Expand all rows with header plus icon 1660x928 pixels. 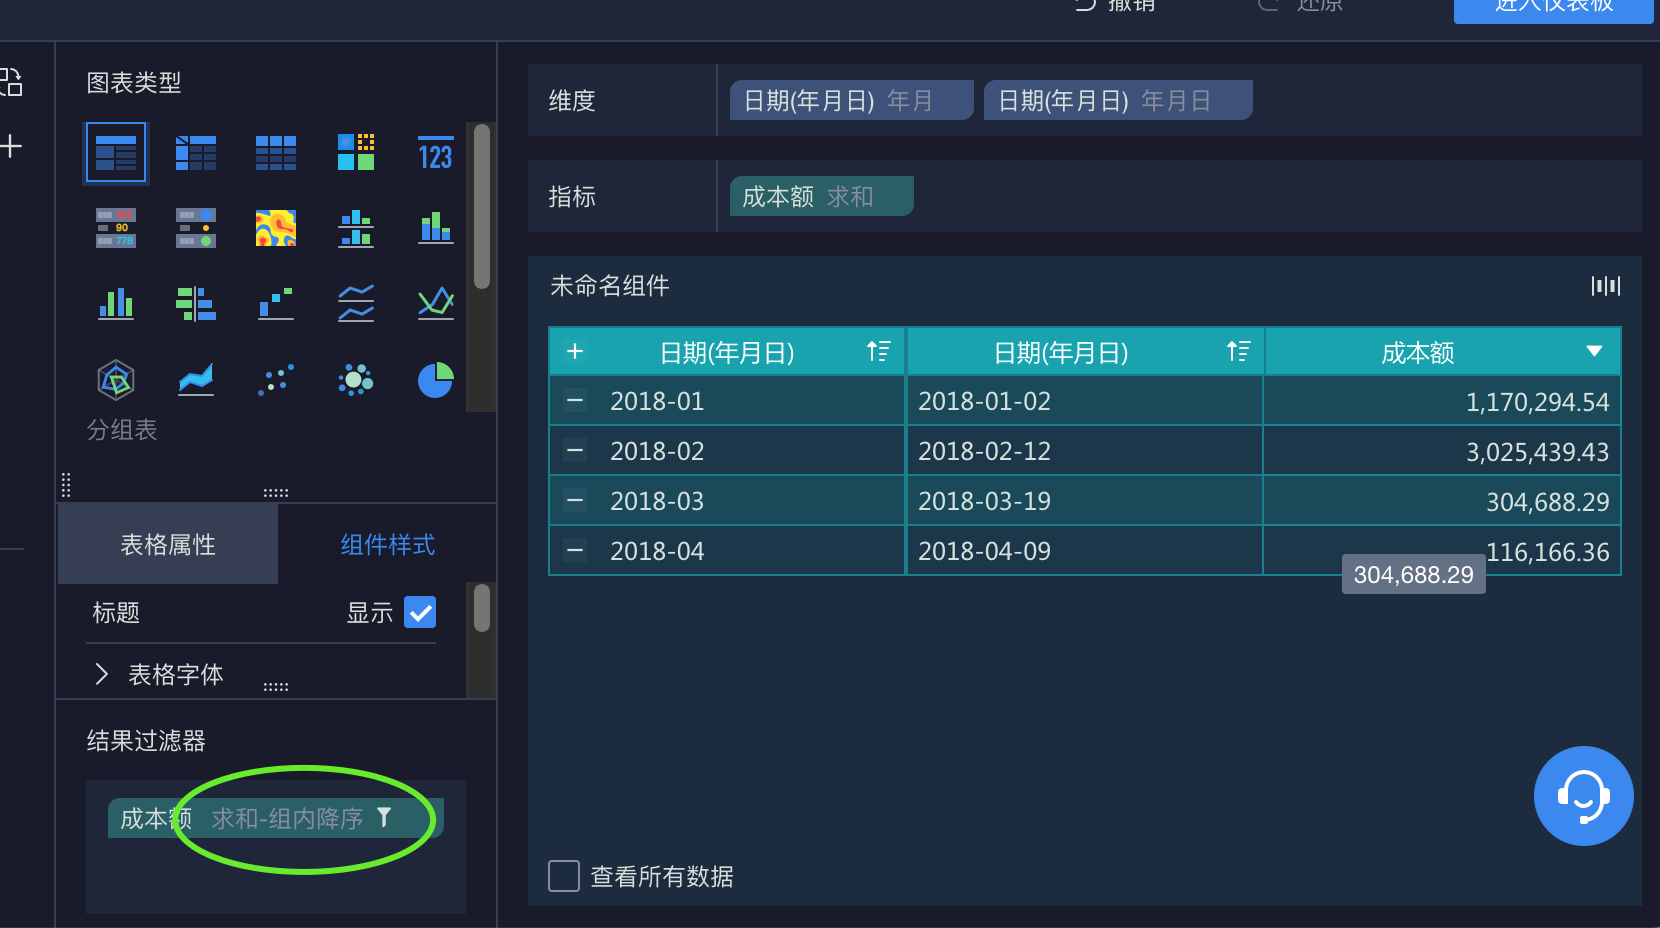point(575,351)
